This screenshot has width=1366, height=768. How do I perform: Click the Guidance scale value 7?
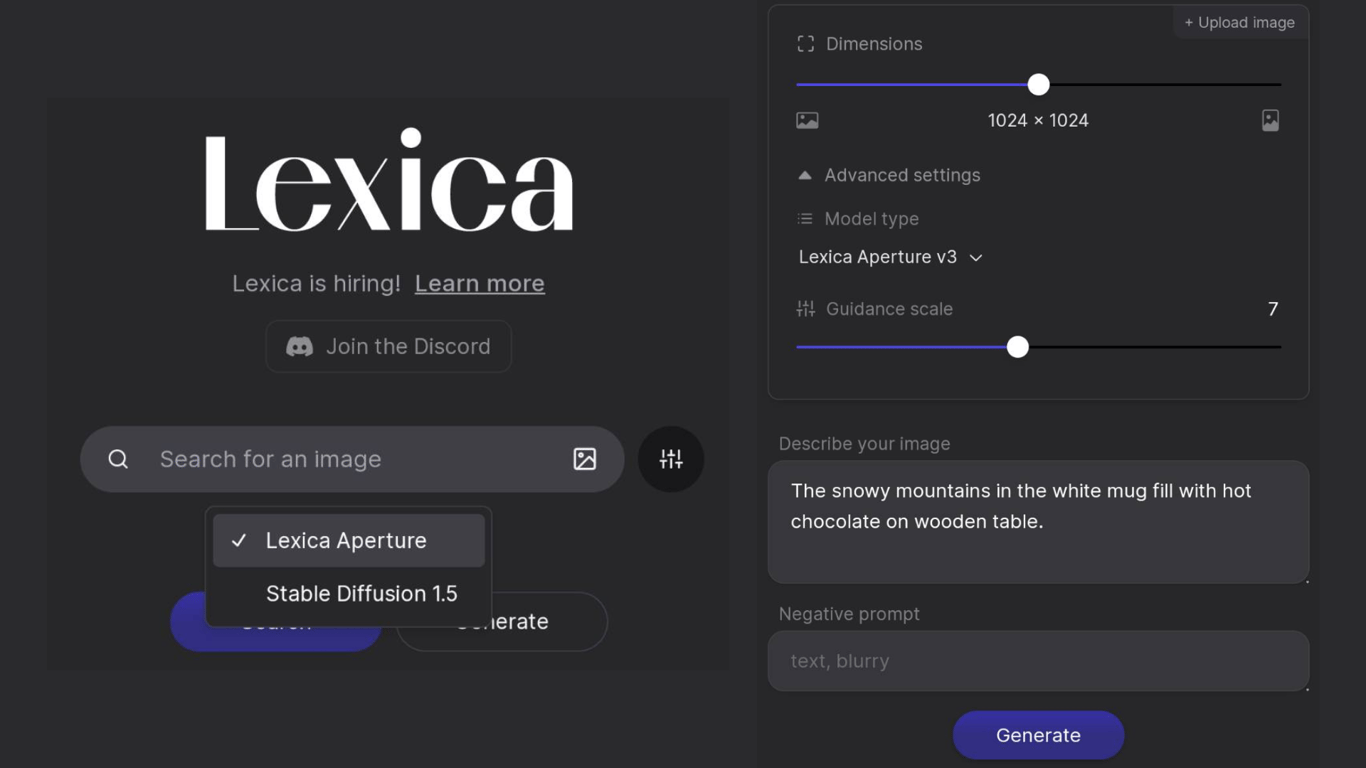click(1273, 309)
